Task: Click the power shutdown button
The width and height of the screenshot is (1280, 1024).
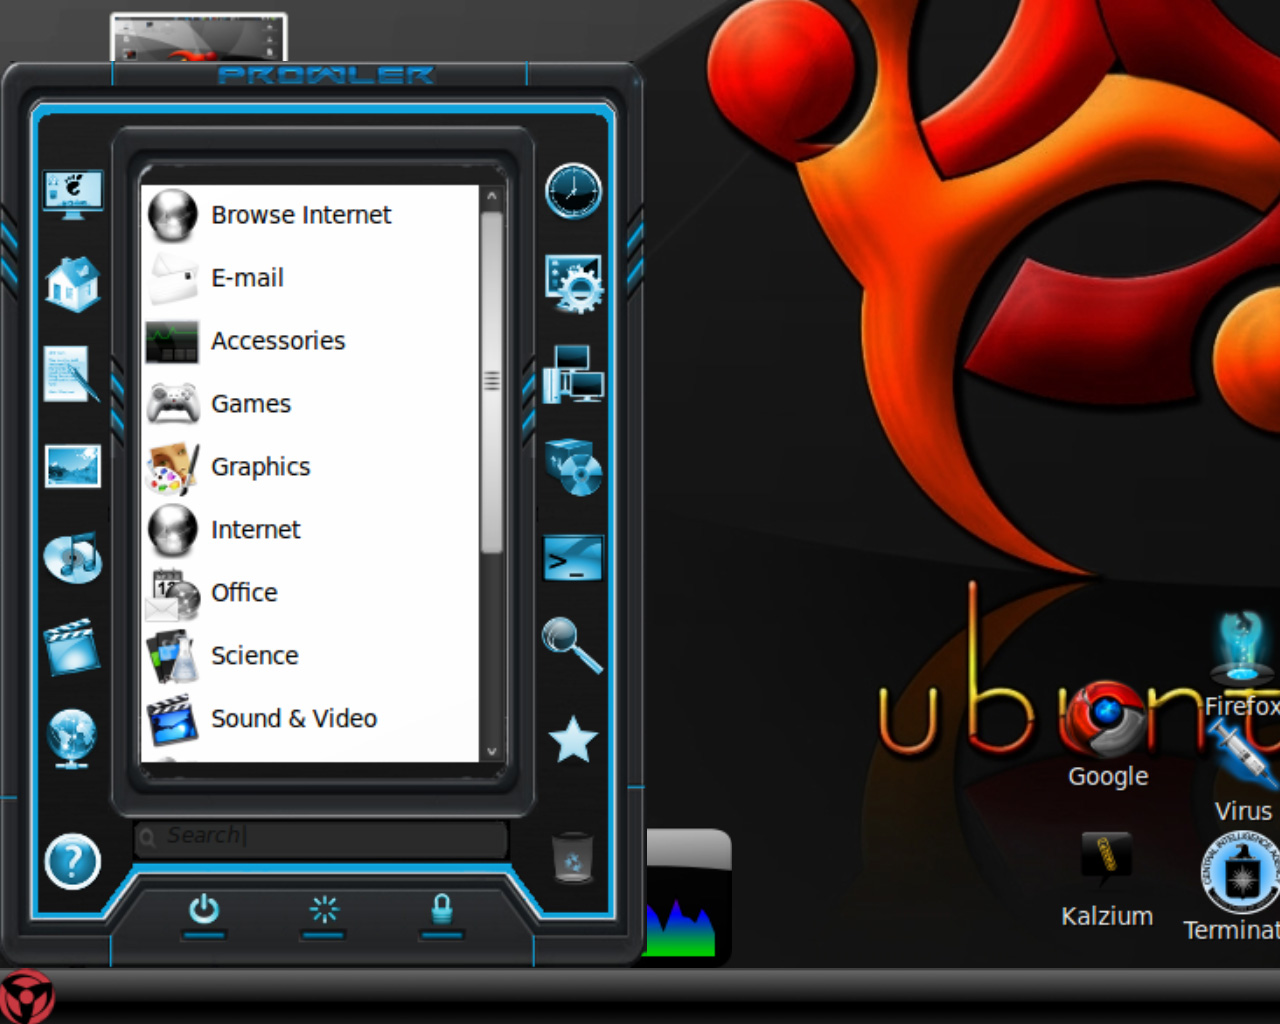Action: pos(204,909)
